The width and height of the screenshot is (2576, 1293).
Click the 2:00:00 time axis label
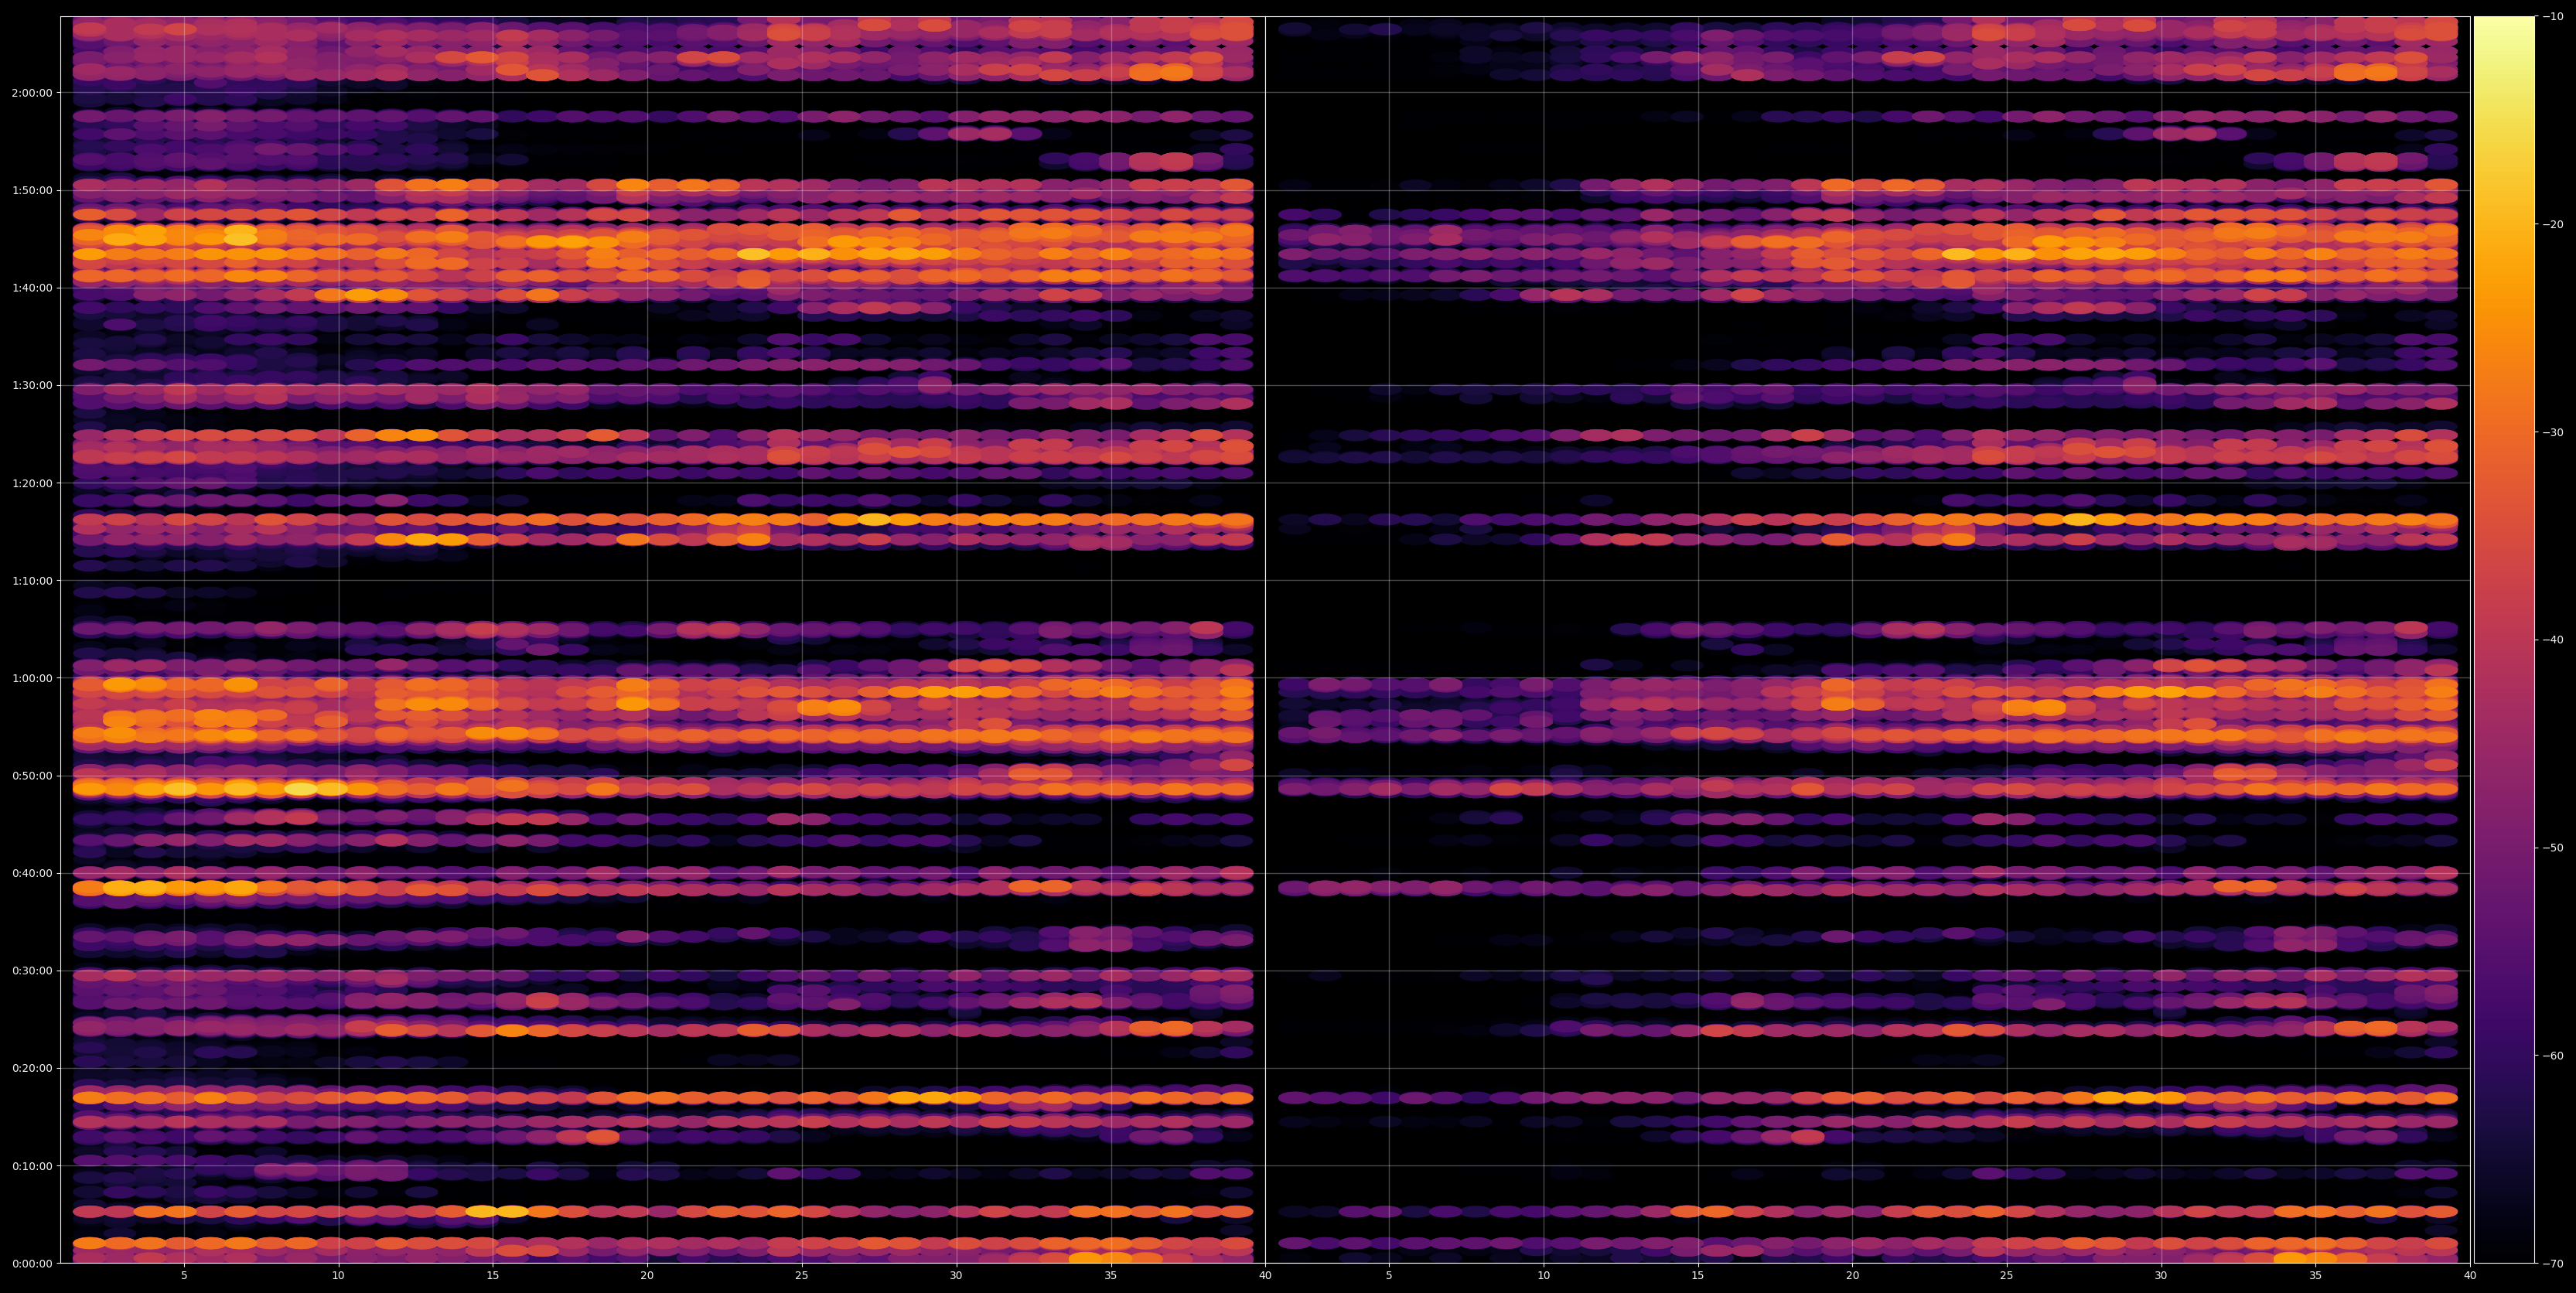32,93
